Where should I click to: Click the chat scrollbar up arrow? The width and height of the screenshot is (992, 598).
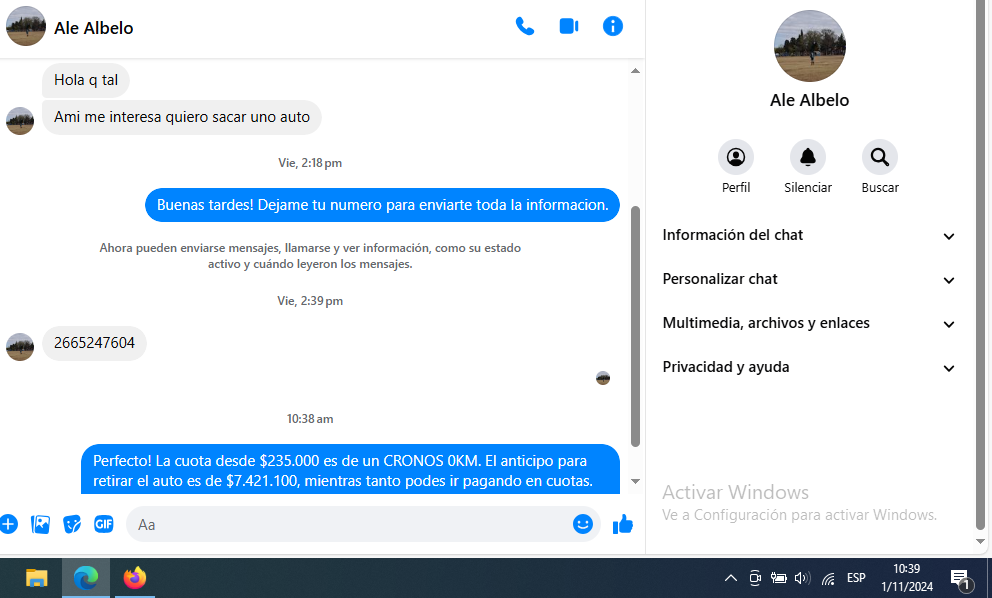pos(635,71)
